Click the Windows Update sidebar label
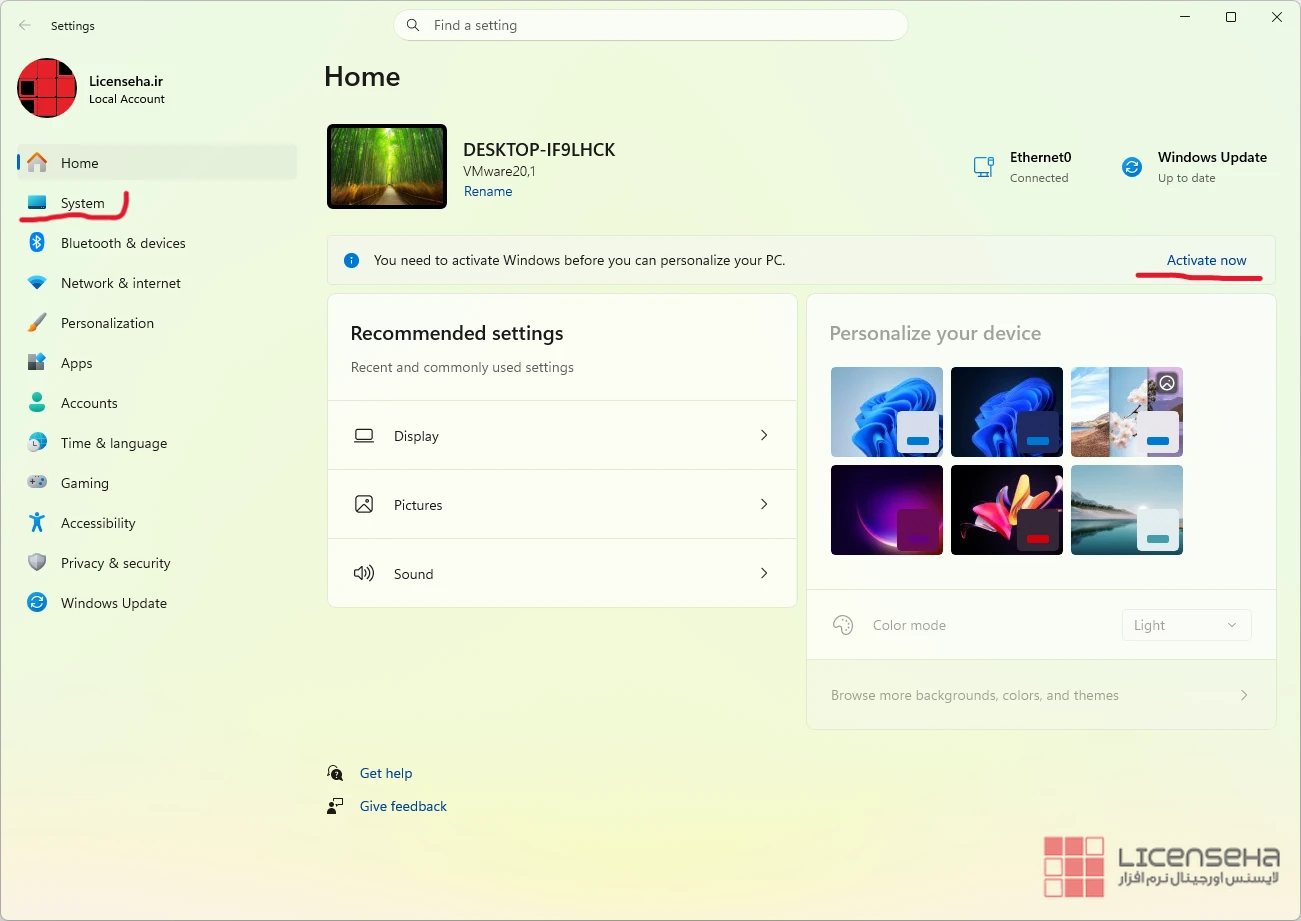This screenshot has height=921, width=1301. click(114, 603)
